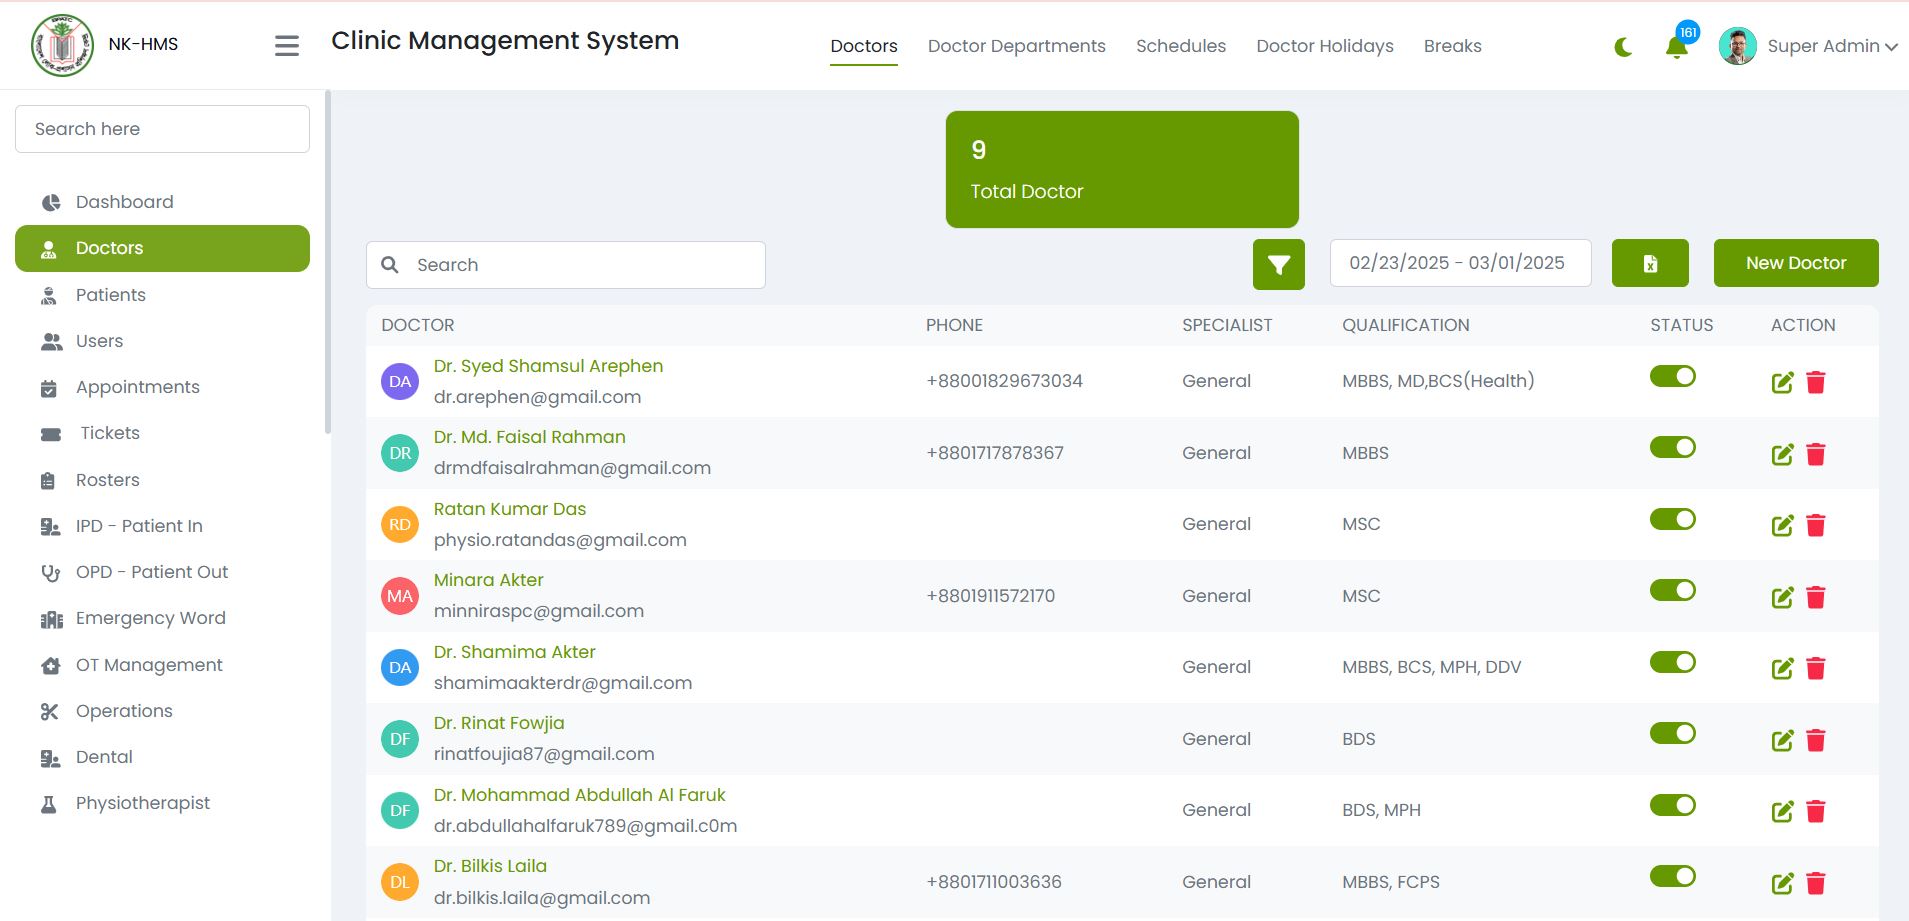
Task: Toggle status for Ratan Kumar Das
Action: click(1673, 519)
